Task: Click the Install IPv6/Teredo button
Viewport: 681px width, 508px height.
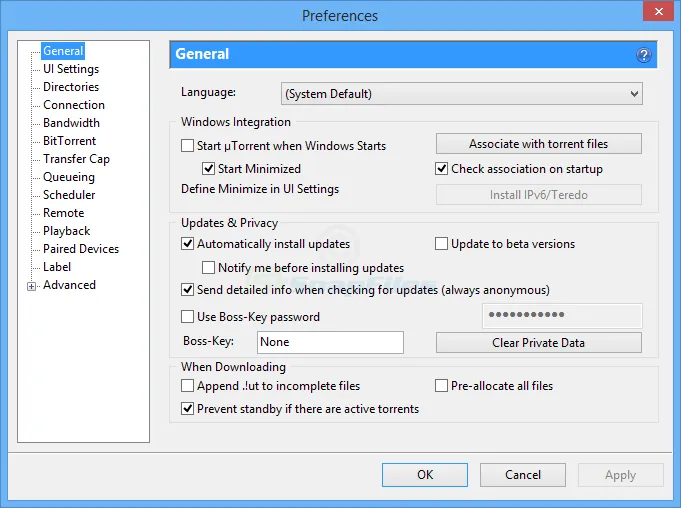Action: (x=539, y=195)
